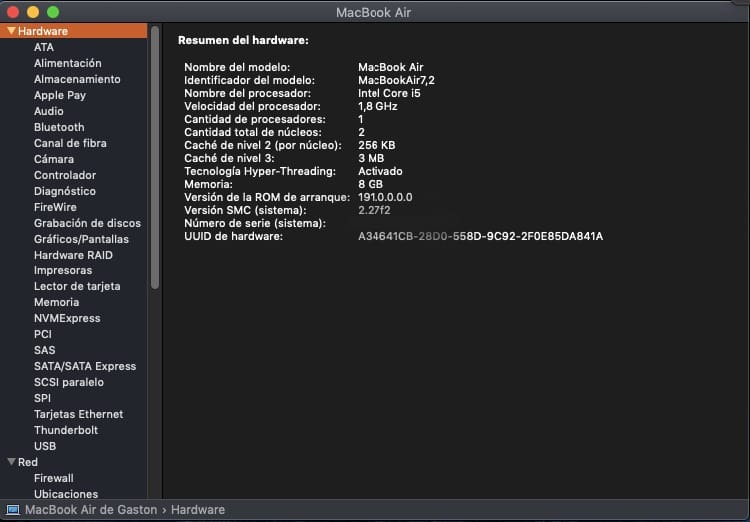The width and height of the screenshot is (750, 522).
Task: Select PCI in the sidebar
Action: click(43, 334)
